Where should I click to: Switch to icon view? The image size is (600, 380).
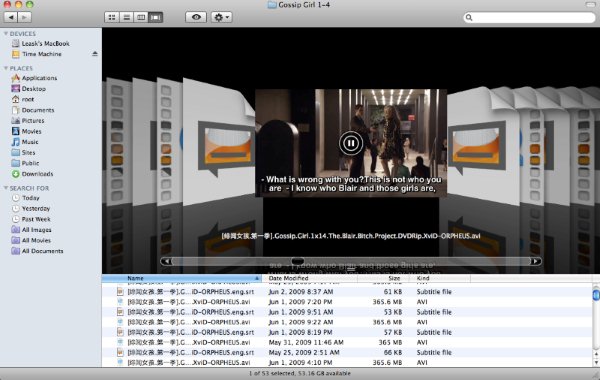(x=112, y=17)
